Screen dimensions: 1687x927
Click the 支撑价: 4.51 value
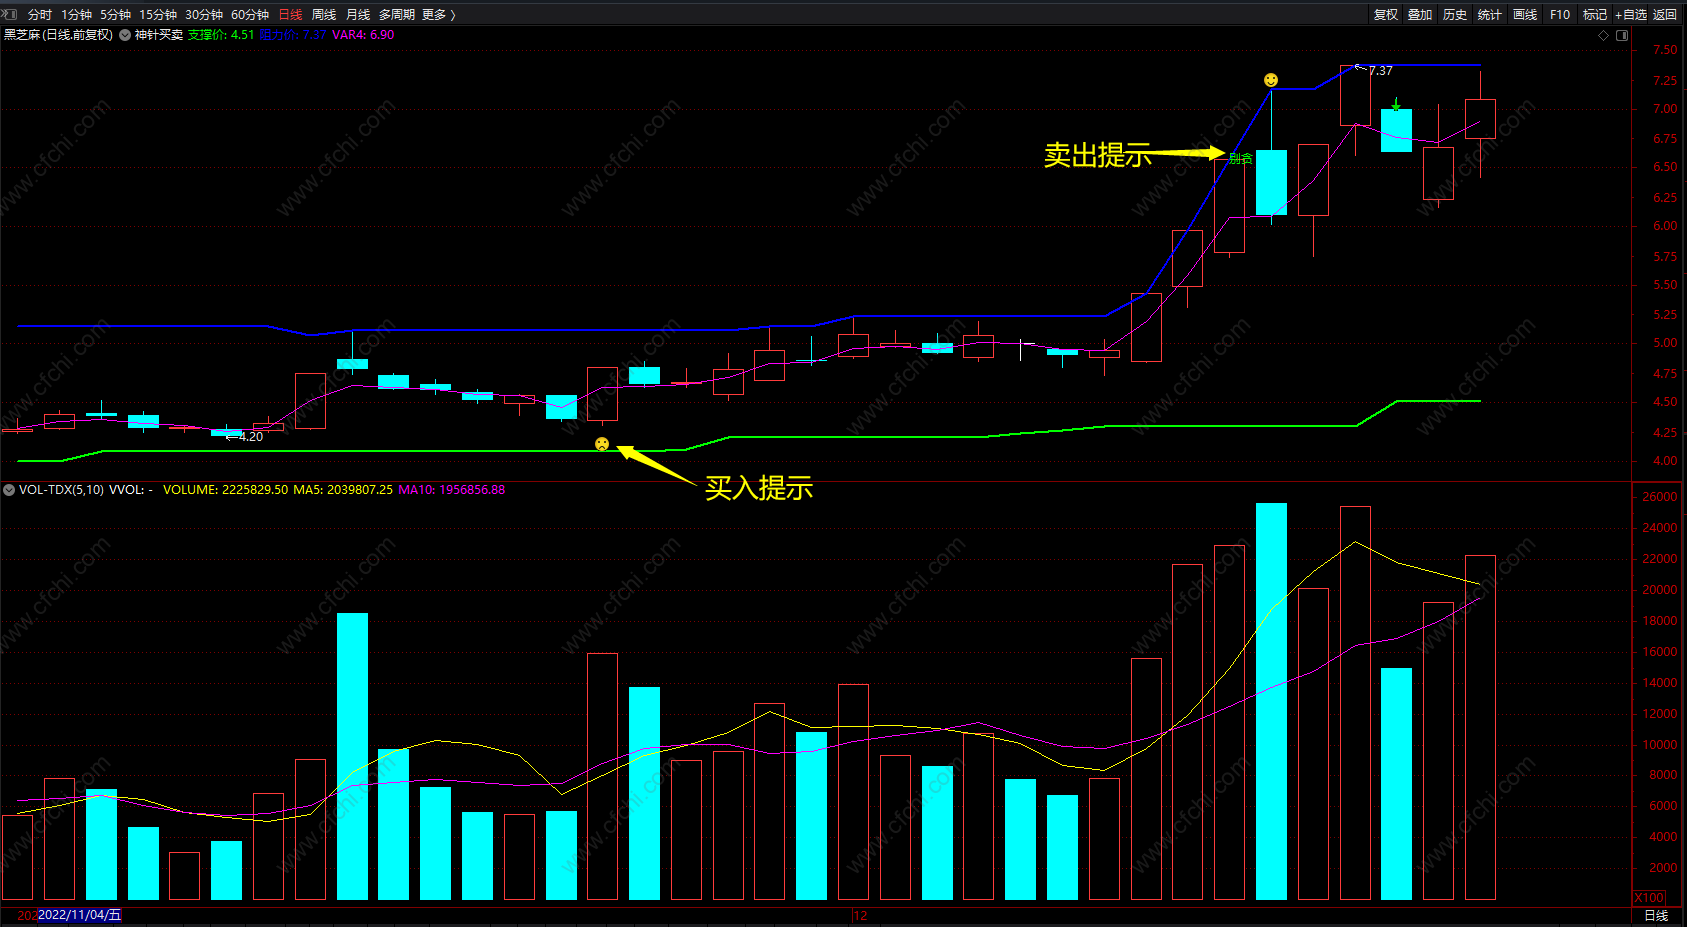click(221, 35)
